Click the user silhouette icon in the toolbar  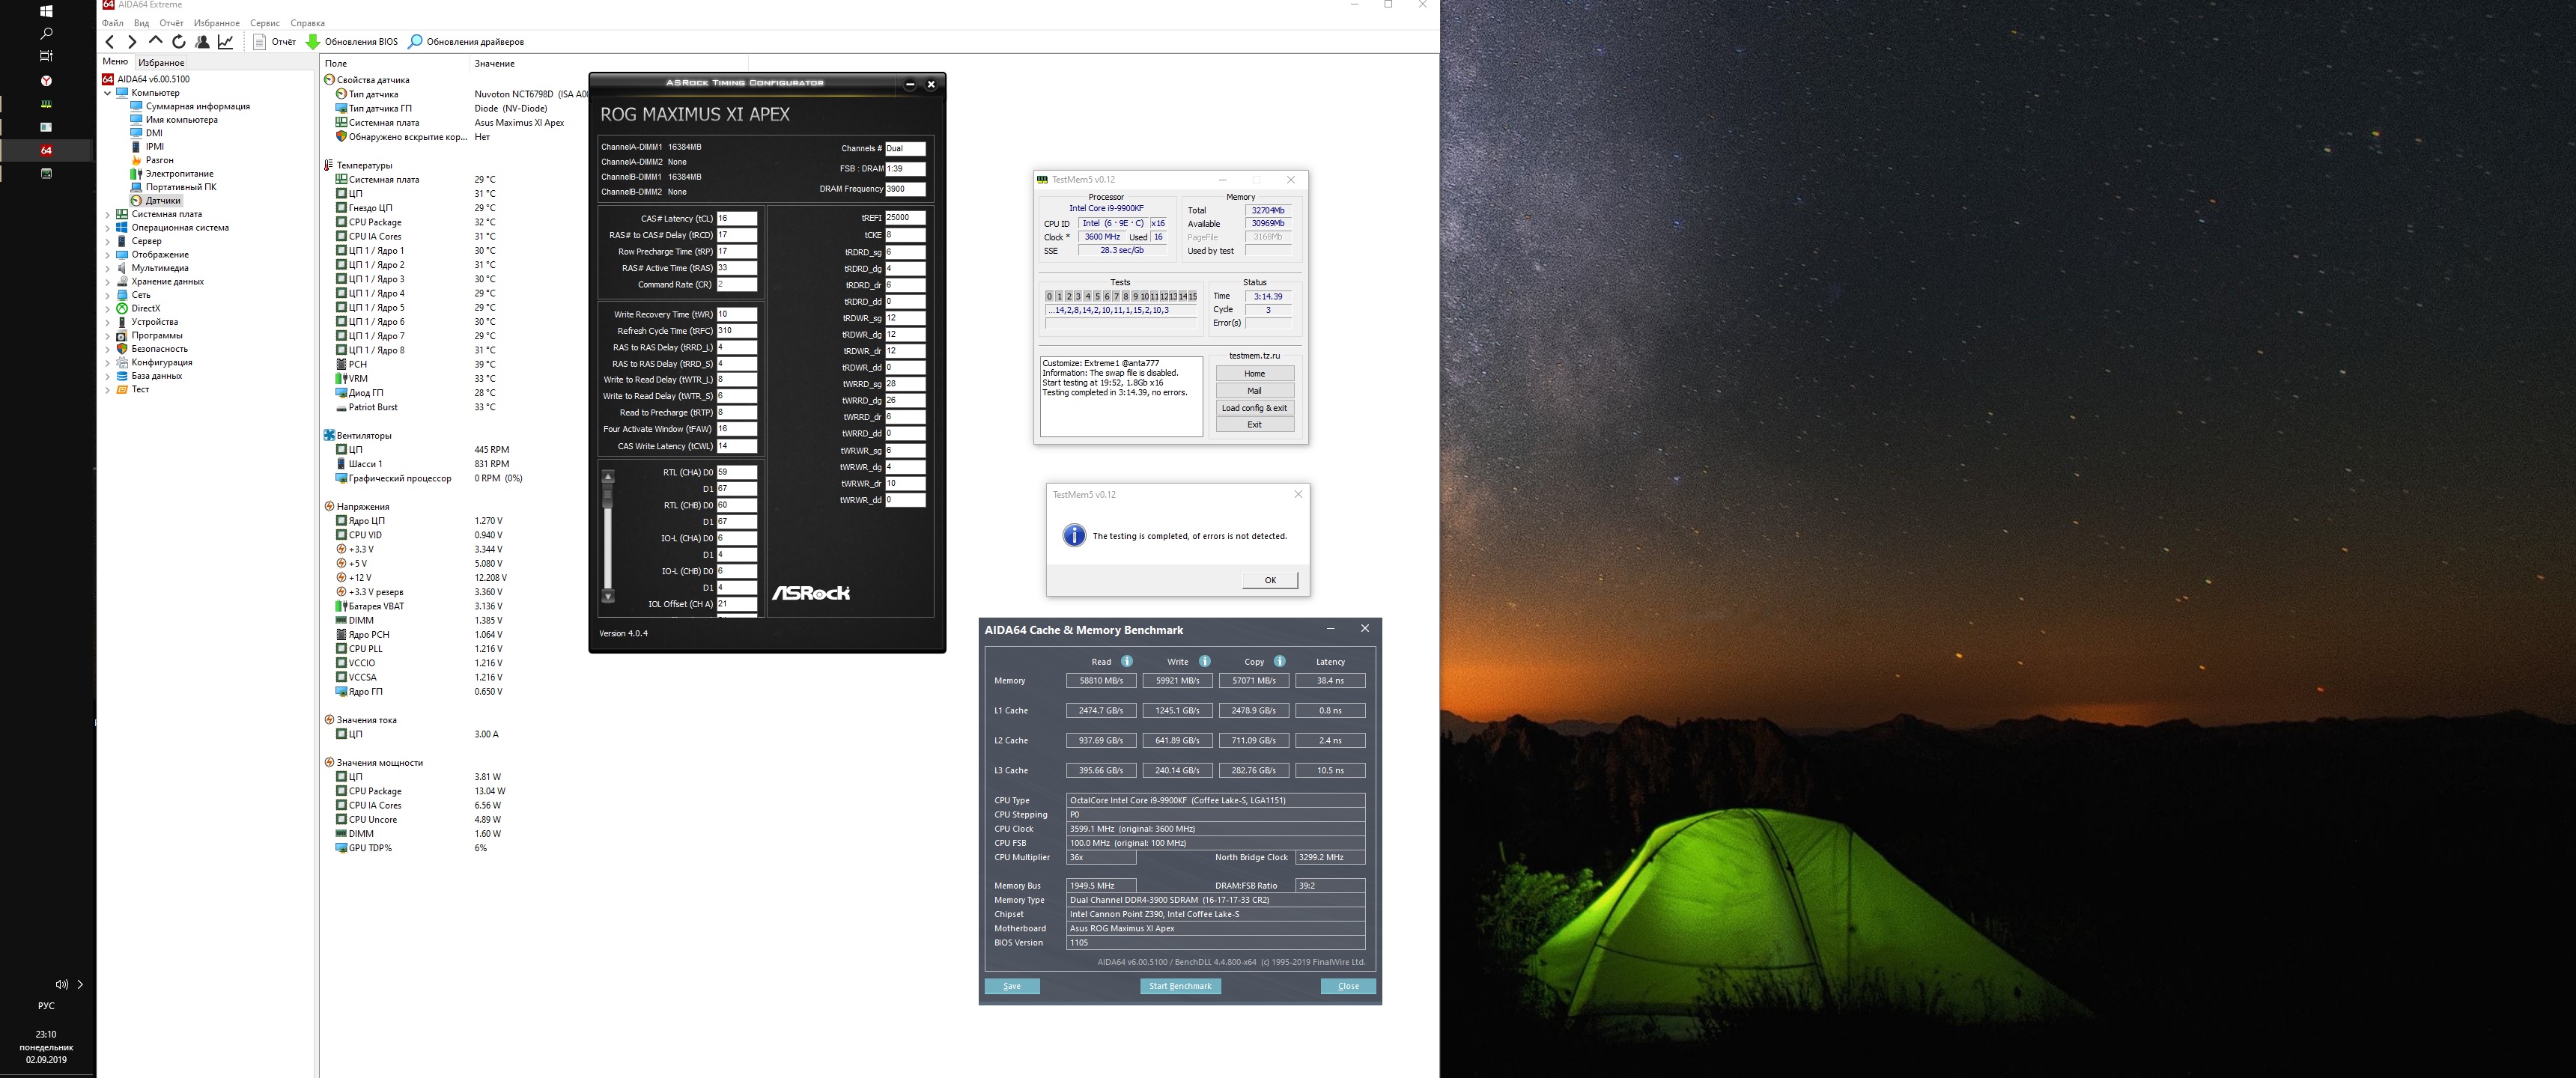pos(202,42)
